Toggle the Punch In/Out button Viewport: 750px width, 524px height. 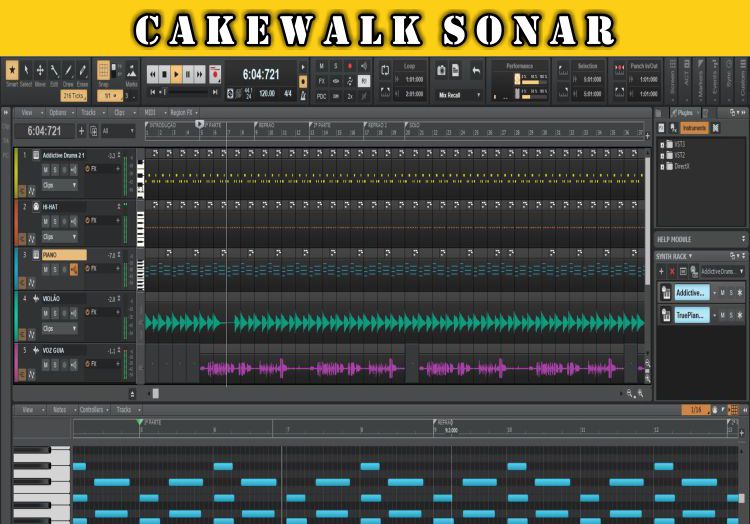coord(619,69)
